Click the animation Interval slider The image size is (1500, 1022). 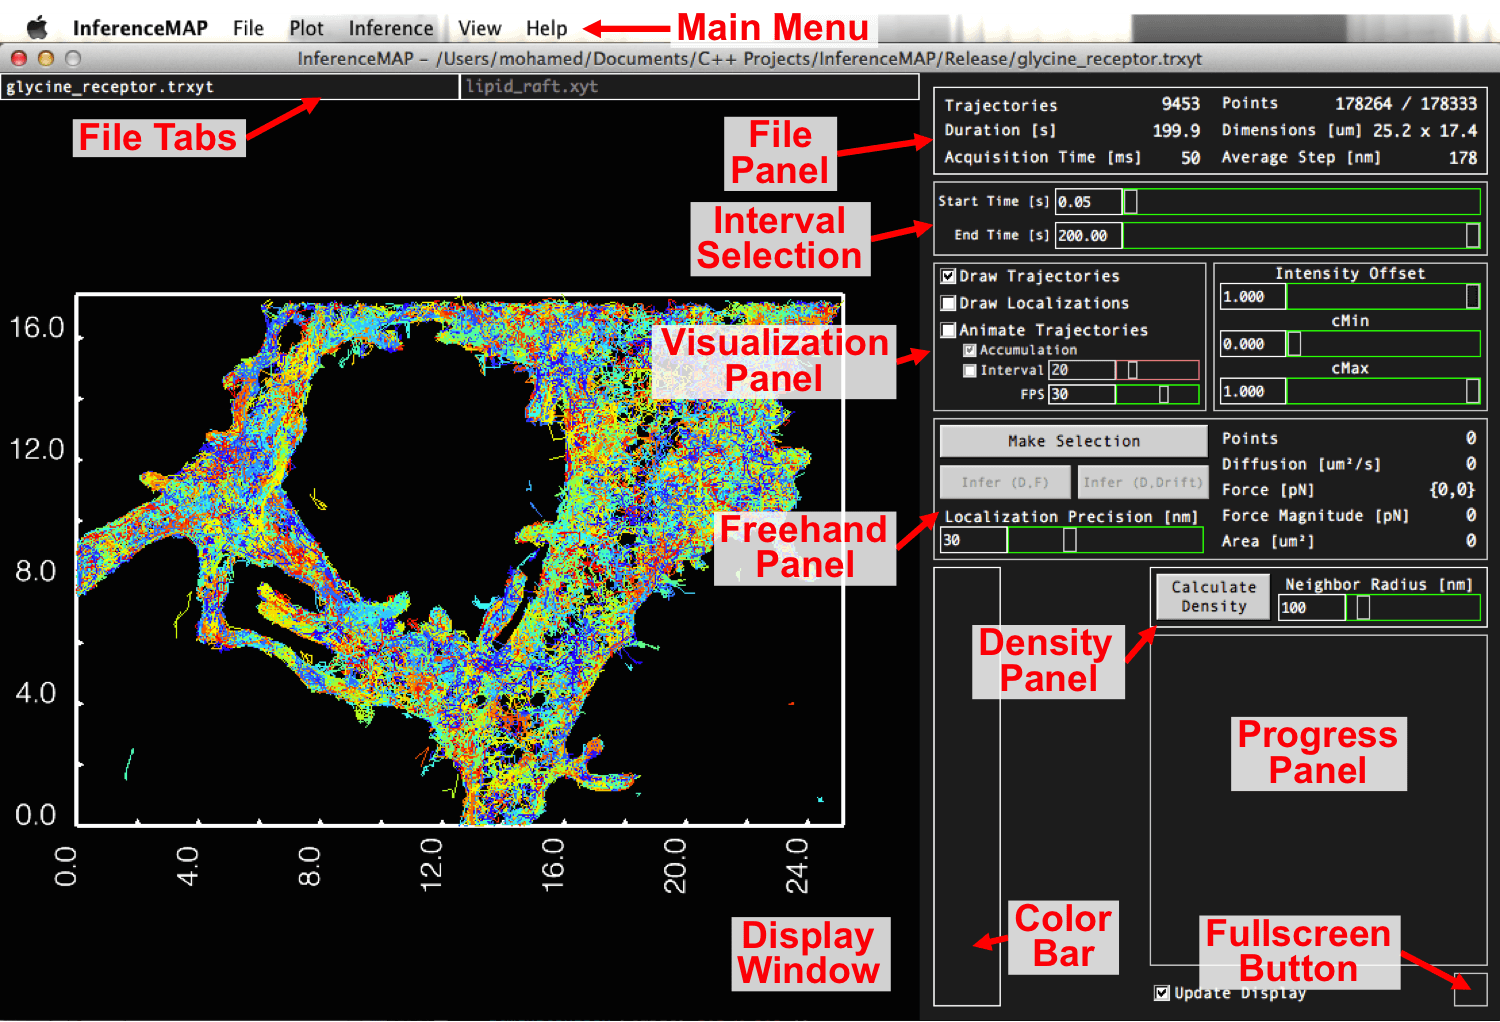pyautogui.click(x=1157, y=370)
